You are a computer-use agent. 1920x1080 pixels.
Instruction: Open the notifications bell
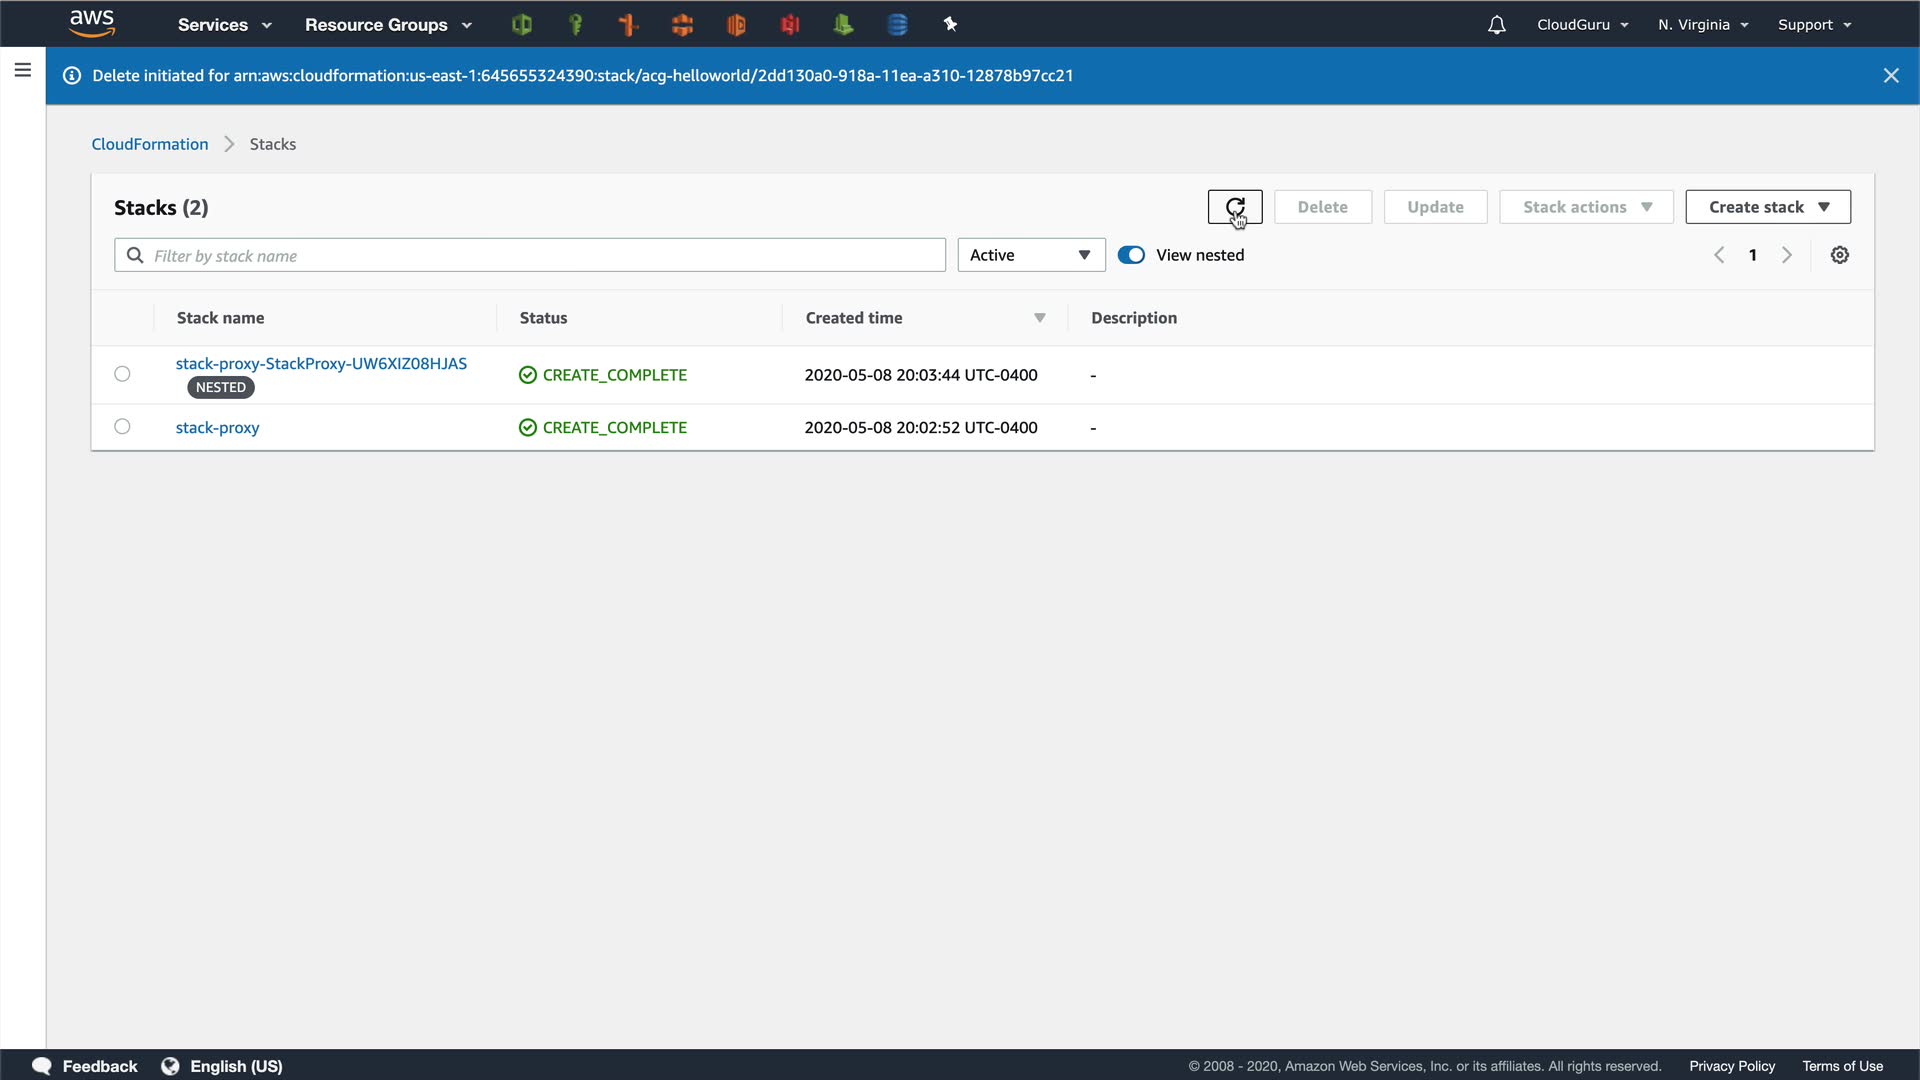[1496, 25]
